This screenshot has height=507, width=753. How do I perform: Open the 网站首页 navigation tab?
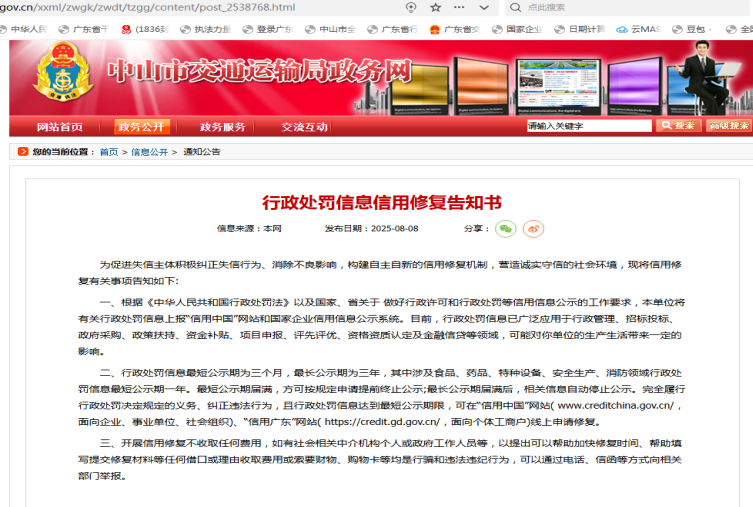60,127
